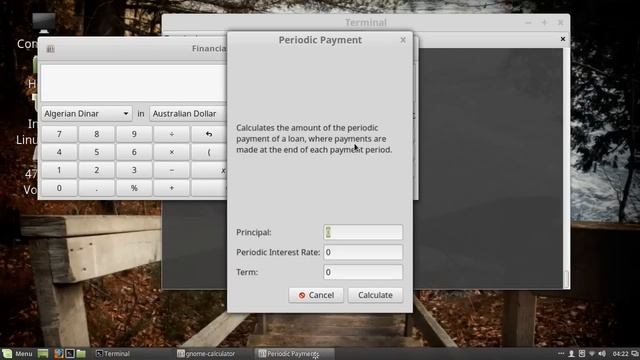
Task: Open the calculator window menu icon
Action: pos(51,49)
